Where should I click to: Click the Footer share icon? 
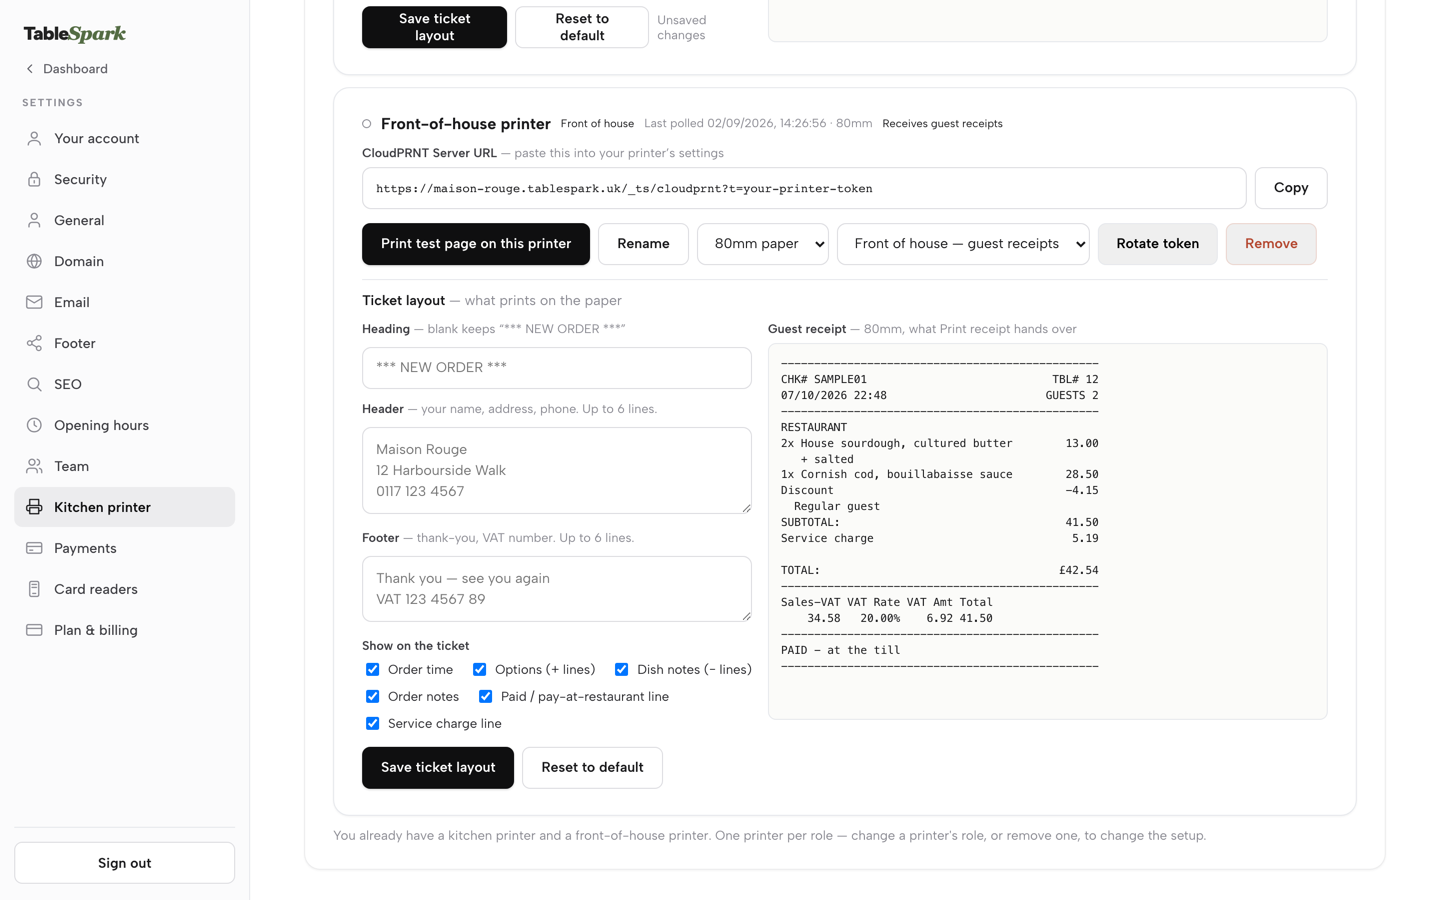click(x=34, y=344)
